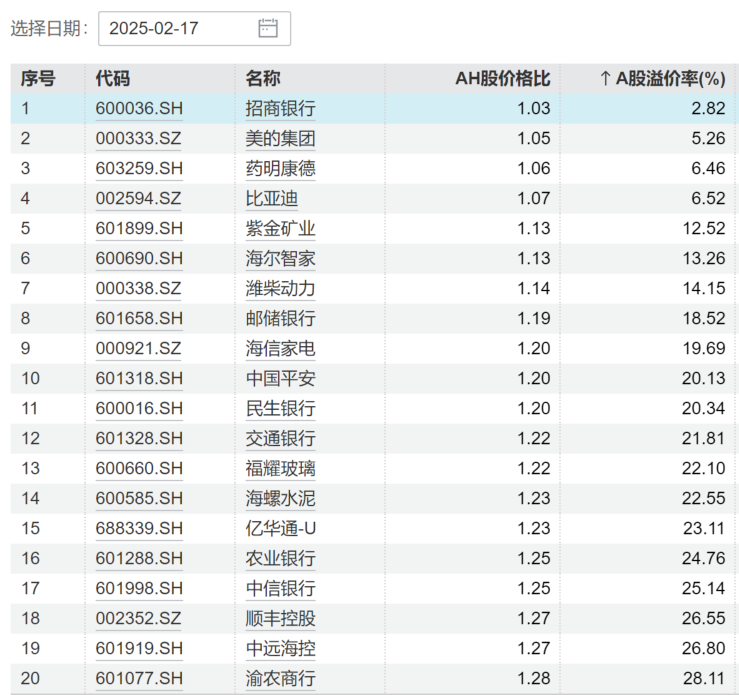
Task: Select price ratio 1.19 for 邮储银行
Action: point(534,319)
